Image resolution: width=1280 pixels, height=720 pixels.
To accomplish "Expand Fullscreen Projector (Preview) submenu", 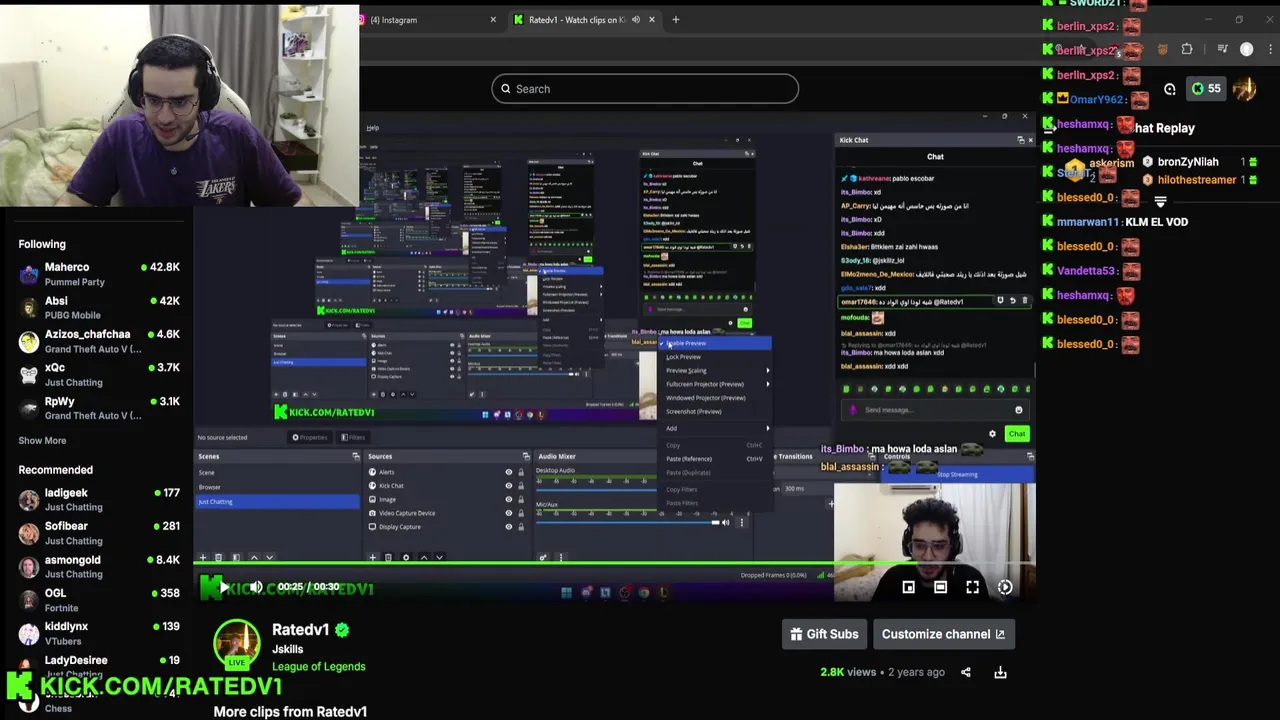I will pos(716,384).
